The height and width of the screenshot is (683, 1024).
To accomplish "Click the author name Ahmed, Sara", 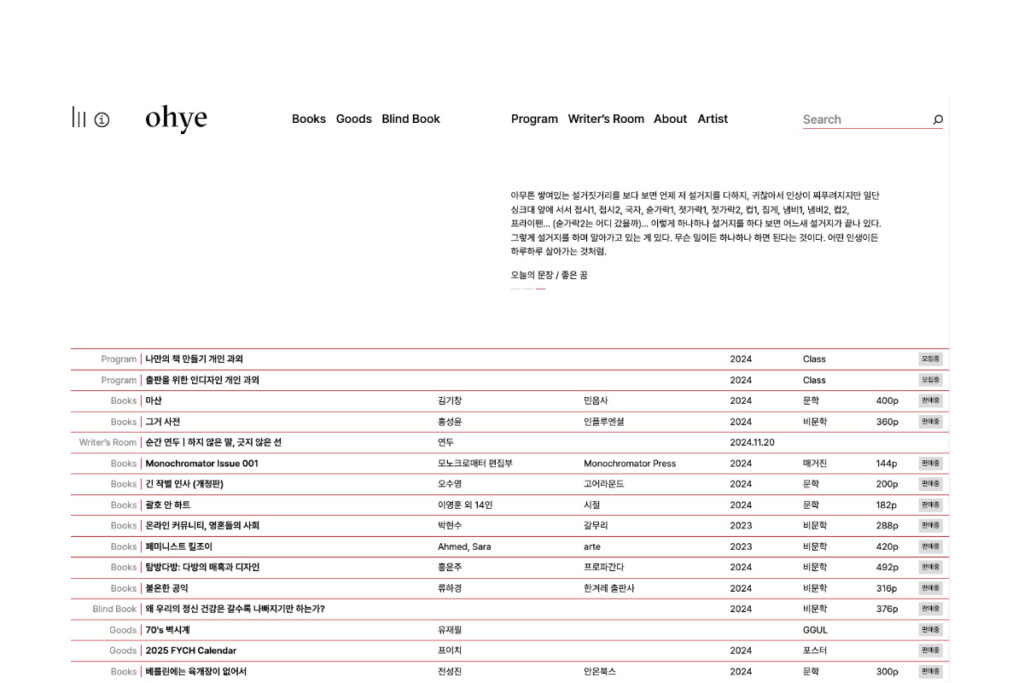I will tap(464, 547).
